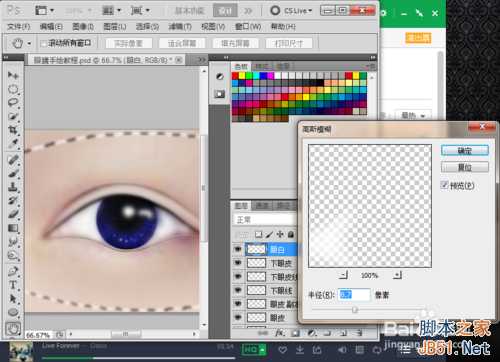Select the Ellipse shape tool
This screenshot has width=500, height=362.
click(x=13, y=312)
